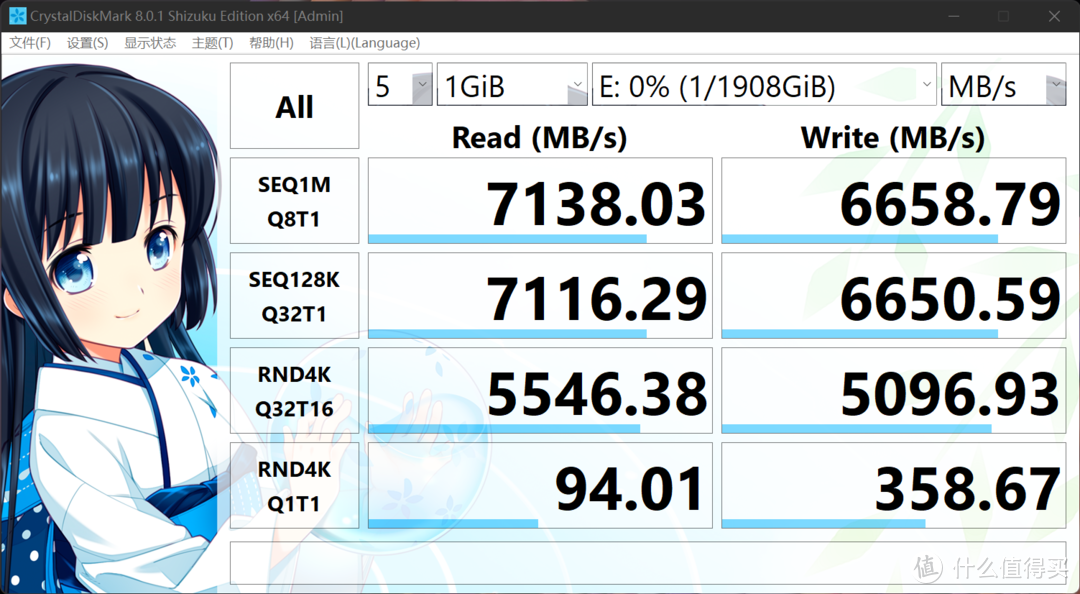Run the SEQ128K Q32T1 benchmark

(x=293, y=294)
